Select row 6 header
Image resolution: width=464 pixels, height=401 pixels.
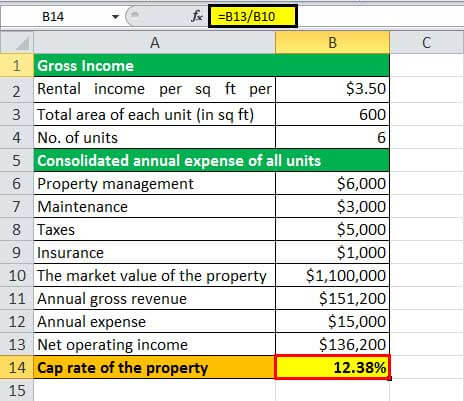17,183
